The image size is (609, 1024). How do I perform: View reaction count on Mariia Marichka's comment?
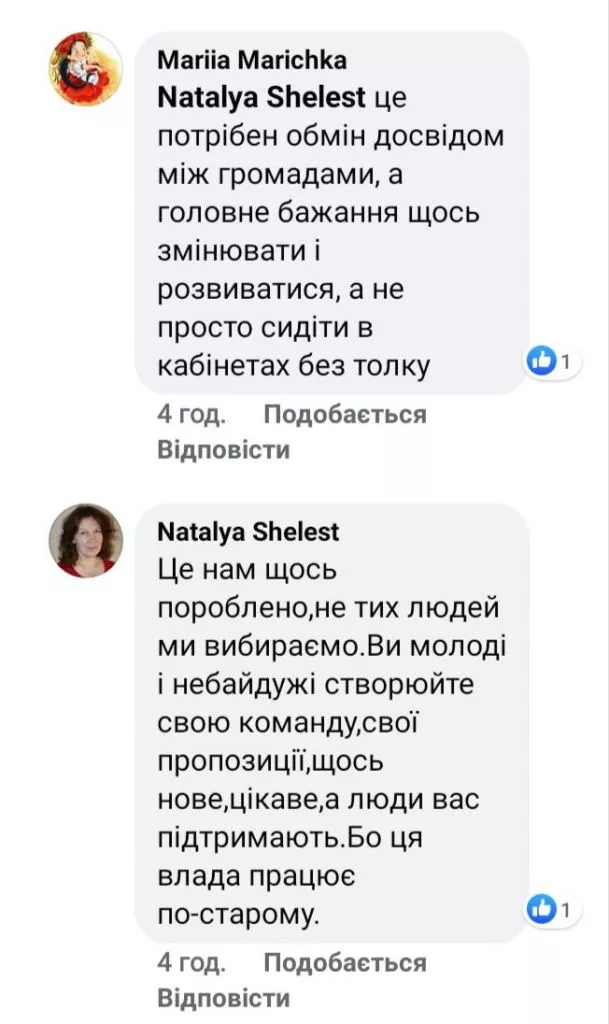(565, 361)
